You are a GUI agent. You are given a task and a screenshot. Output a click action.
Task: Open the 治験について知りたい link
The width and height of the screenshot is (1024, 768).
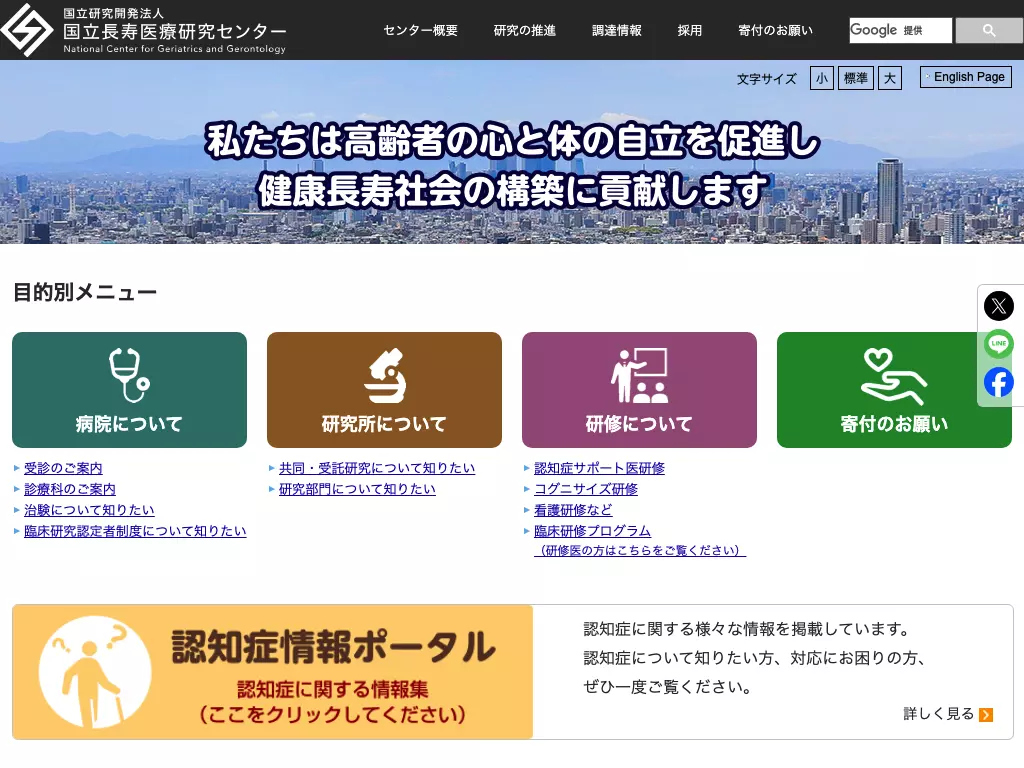tap(89, 510)
